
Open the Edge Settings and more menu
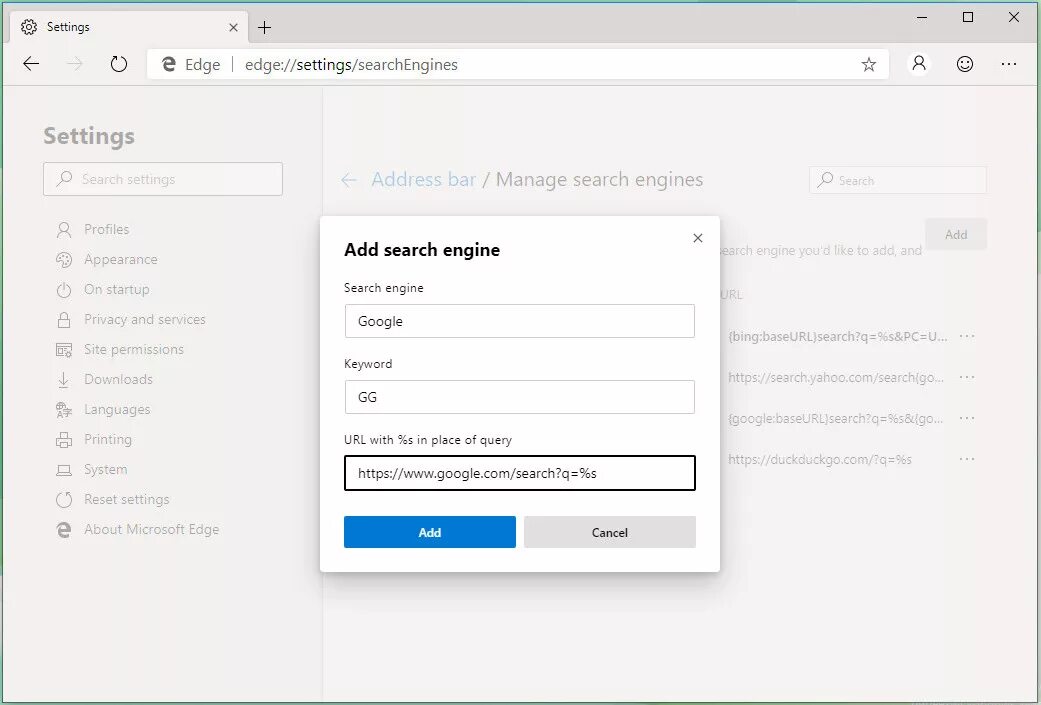1008,64
